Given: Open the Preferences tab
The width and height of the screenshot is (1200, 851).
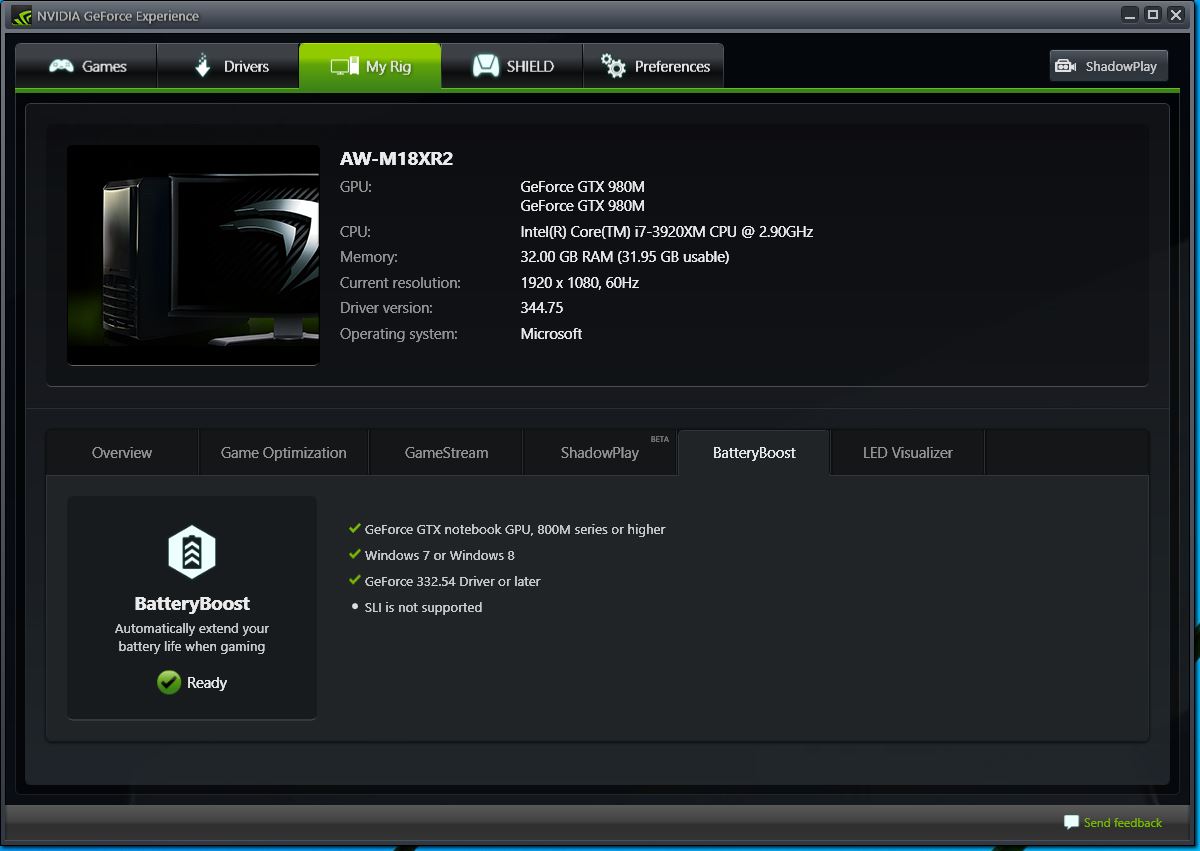Looking at the screenshot, I should (x=653, y=66).
